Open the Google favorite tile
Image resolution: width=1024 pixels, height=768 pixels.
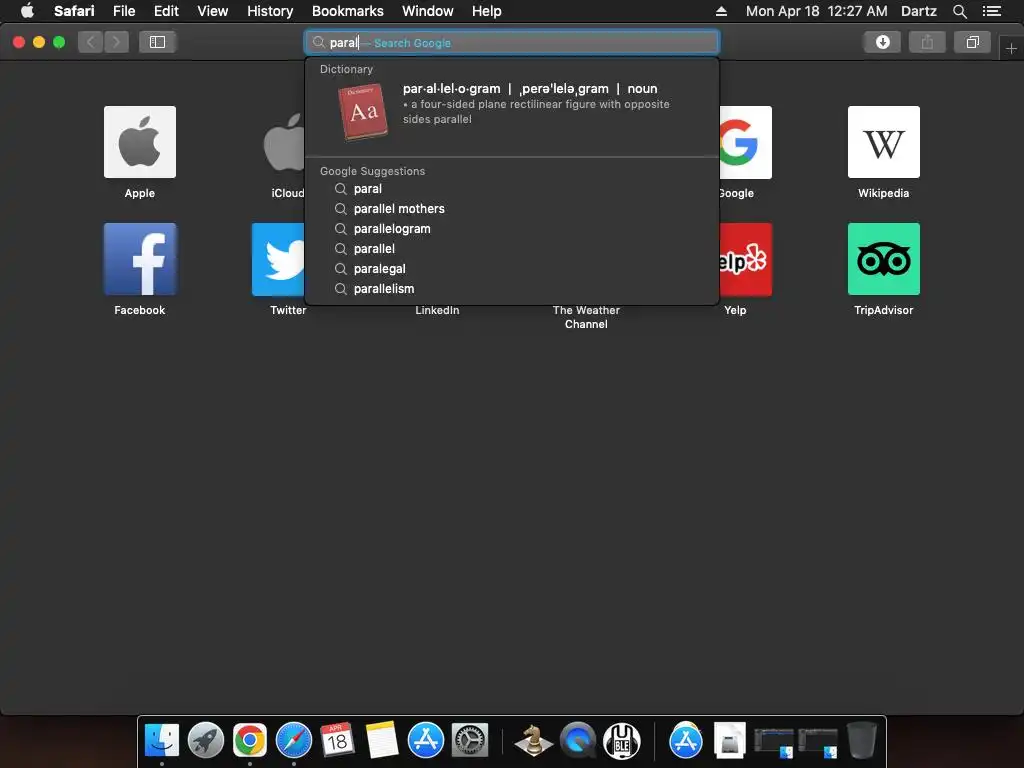pos(745,142)
